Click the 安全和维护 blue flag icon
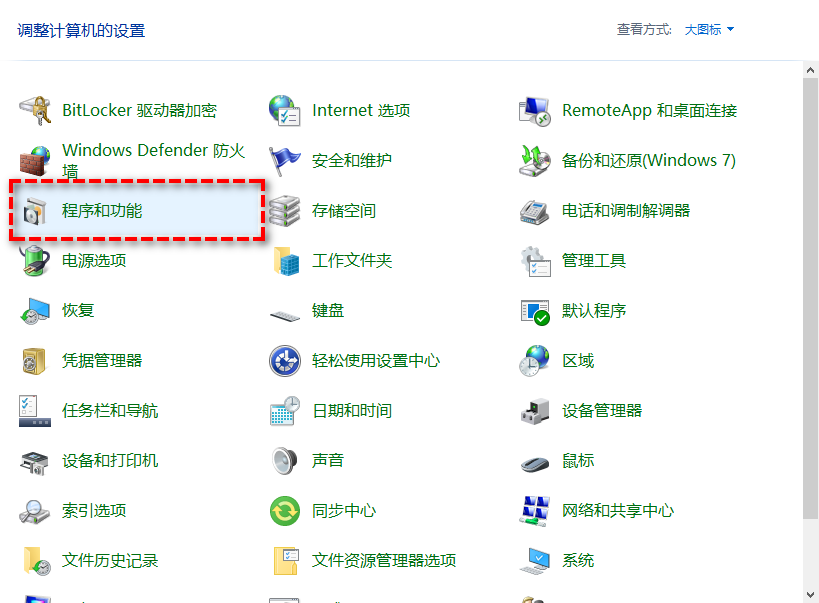The width and height of the screenshot is (819, 603). (x=285, y=160)
